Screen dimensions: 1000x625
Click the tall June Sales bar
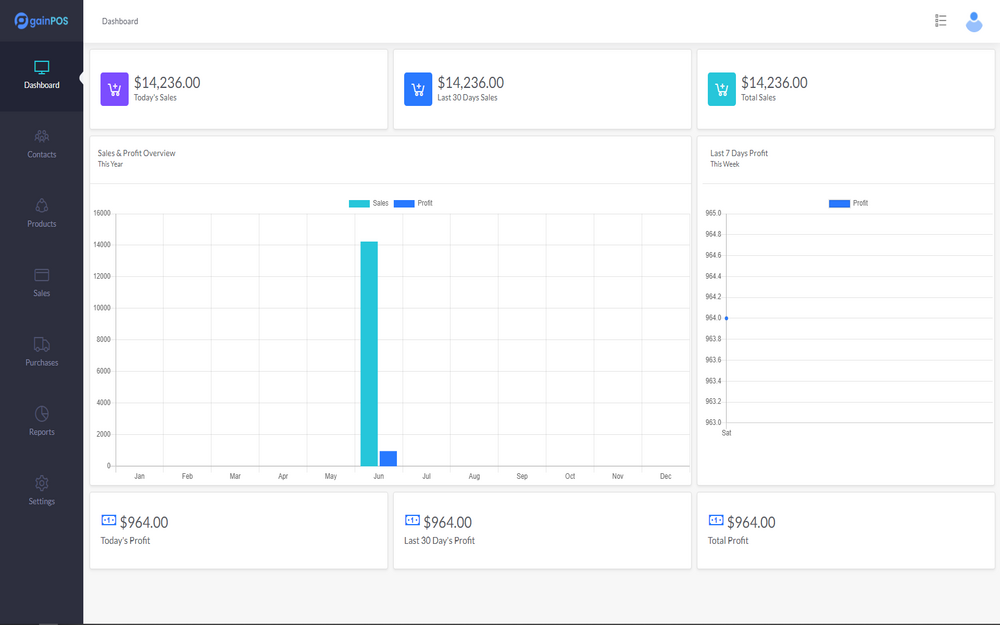tap(369, 353)
